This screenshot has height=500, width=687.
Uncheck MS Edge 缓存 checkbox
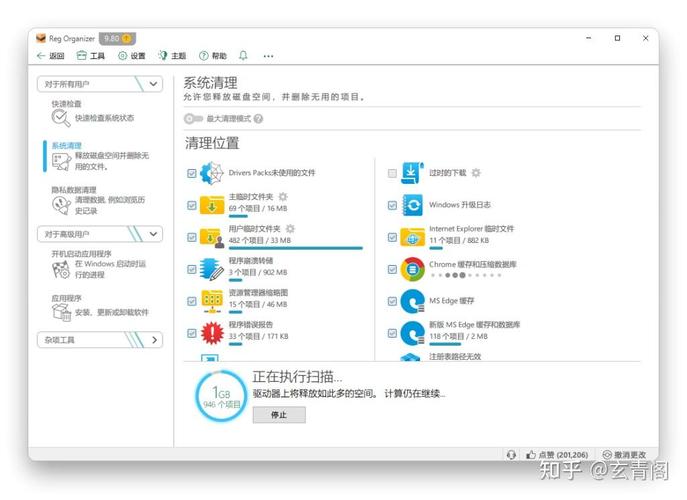coord(393,301)
